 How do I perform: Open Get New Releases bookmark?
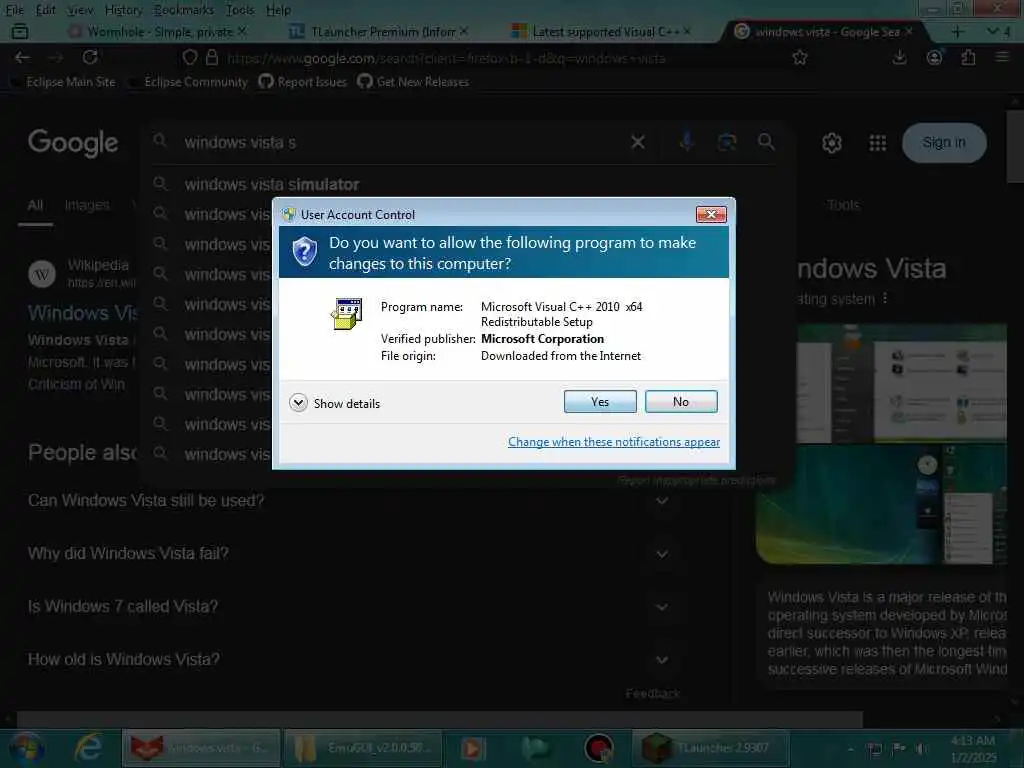(413, 82)
